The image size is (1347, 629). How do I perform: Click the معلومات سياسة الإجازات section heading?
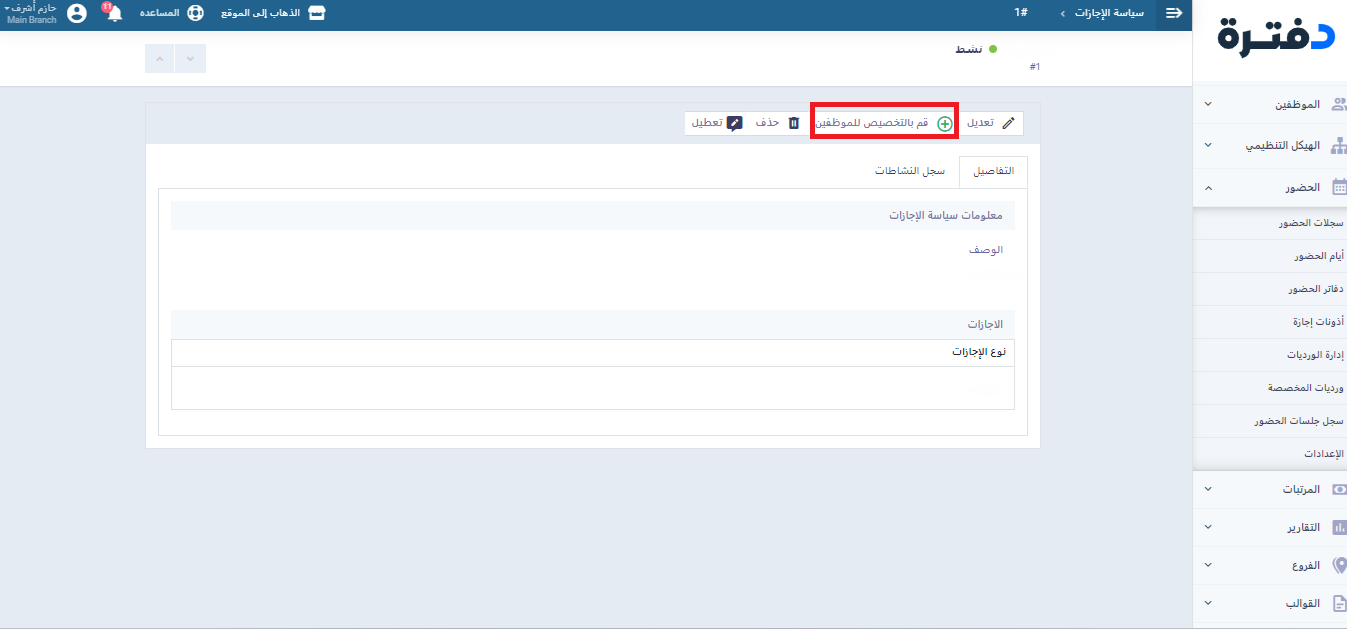[945, 215]
